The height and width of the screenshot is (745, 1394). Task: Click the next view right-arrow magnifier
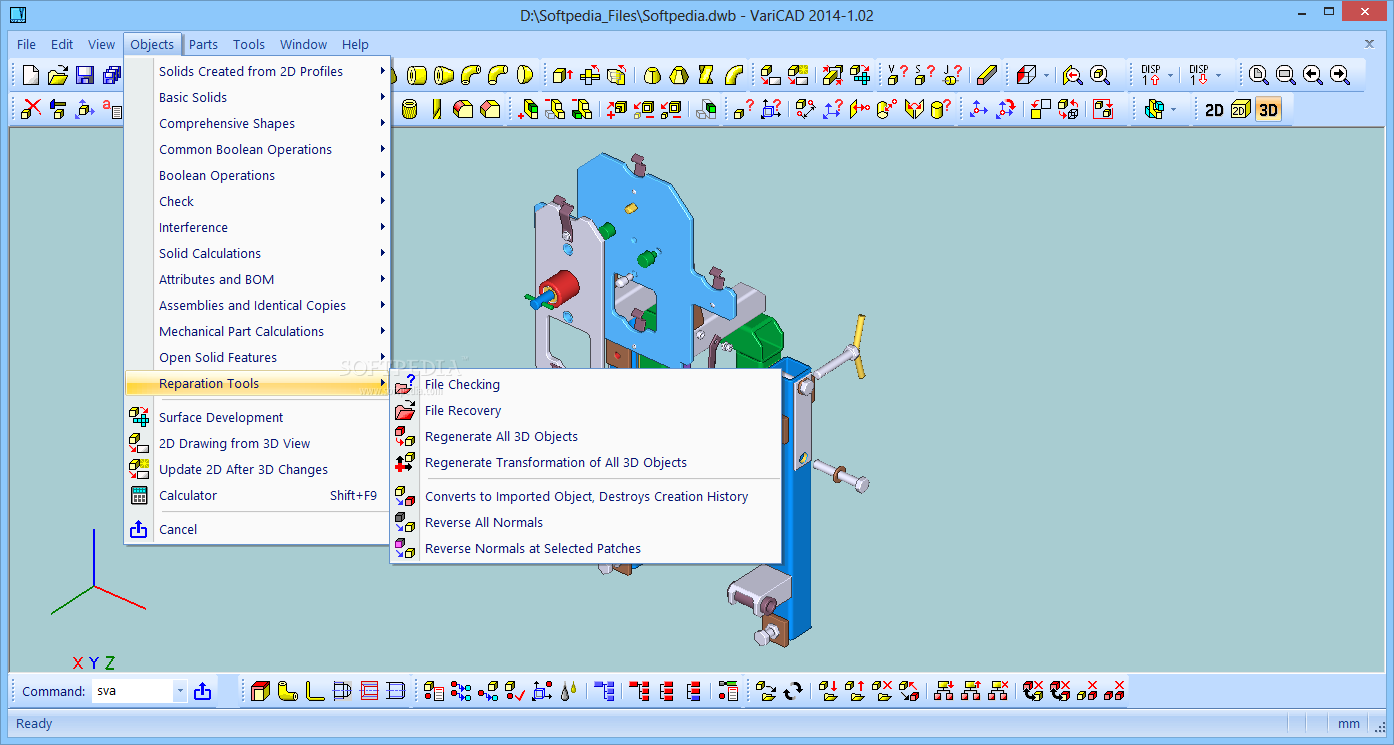point(1340,75)
